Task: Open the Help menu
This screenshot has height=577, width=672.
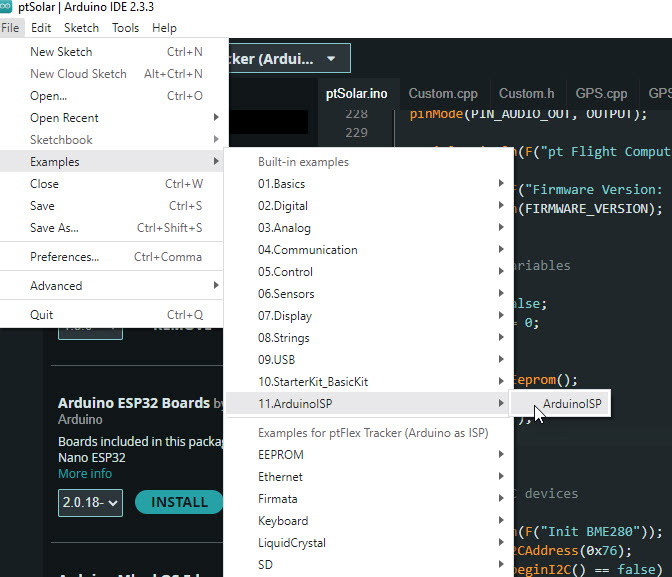Action: 164,28
